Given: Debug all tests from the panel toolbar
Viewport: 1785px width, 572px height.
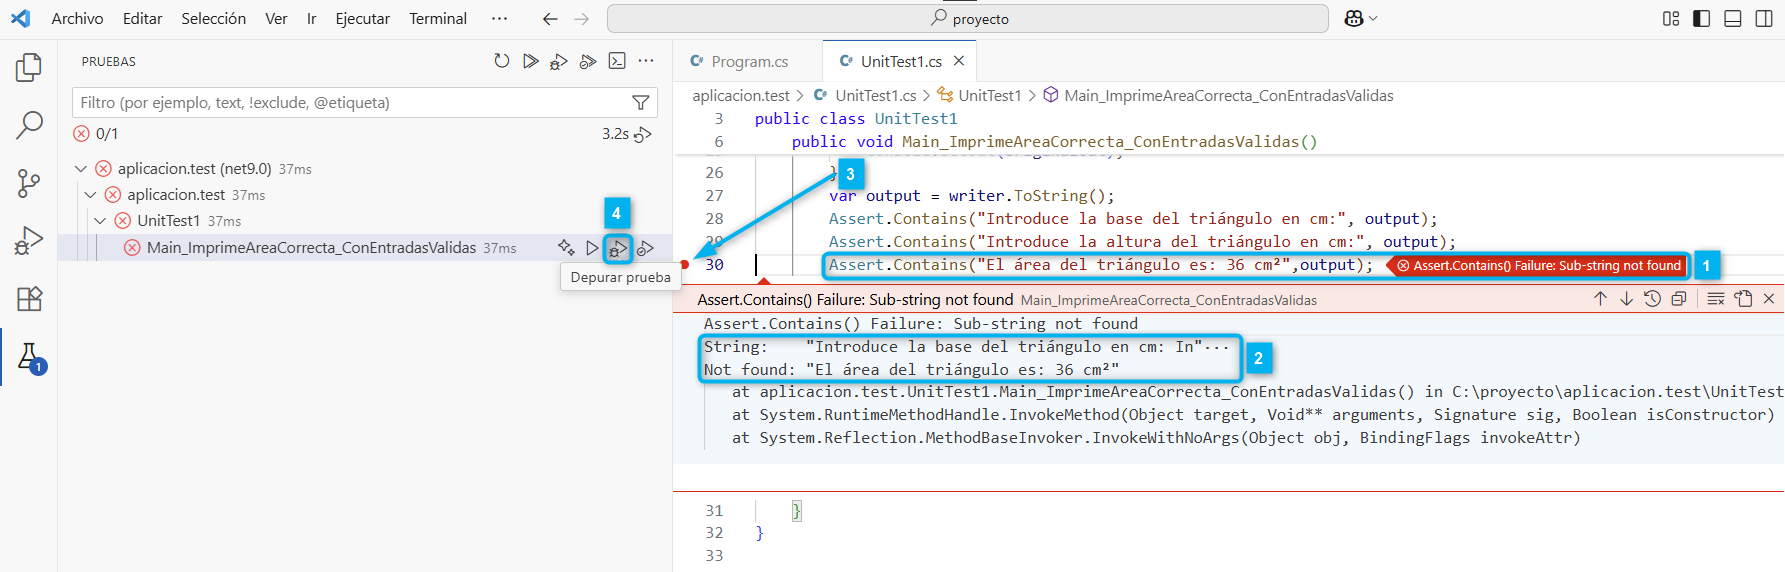Looking at the screenshot, I should (559, 61).
